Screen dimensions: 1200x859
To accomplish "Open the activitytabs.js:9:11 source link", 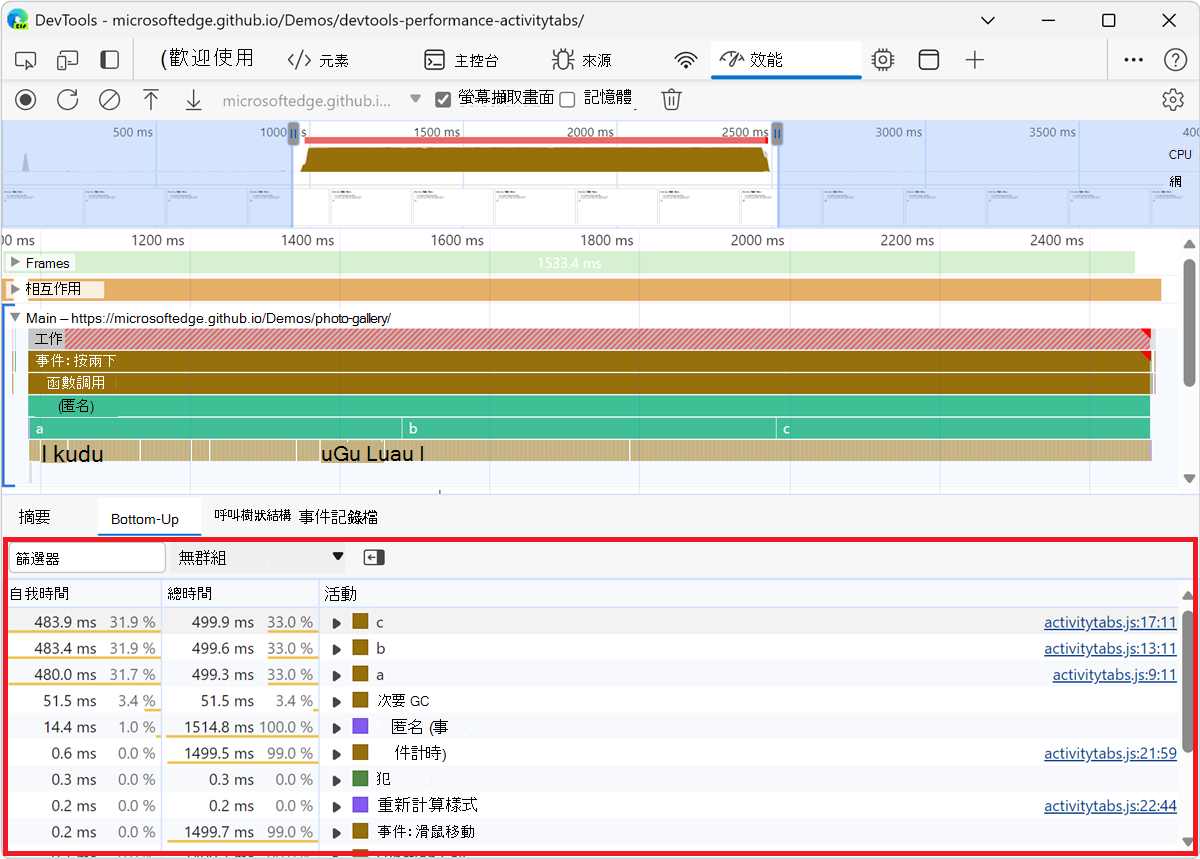I will click(x=1114, y=674).
